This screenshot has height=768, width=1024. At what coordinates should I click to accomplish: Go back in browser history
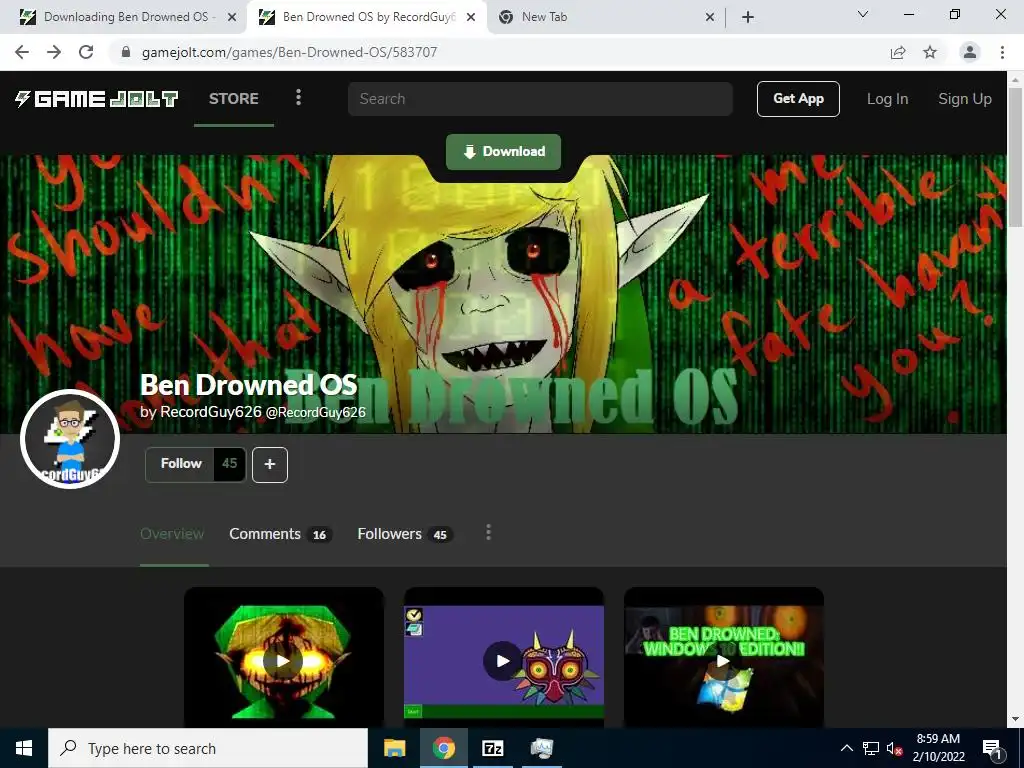[x=22, y=52]
